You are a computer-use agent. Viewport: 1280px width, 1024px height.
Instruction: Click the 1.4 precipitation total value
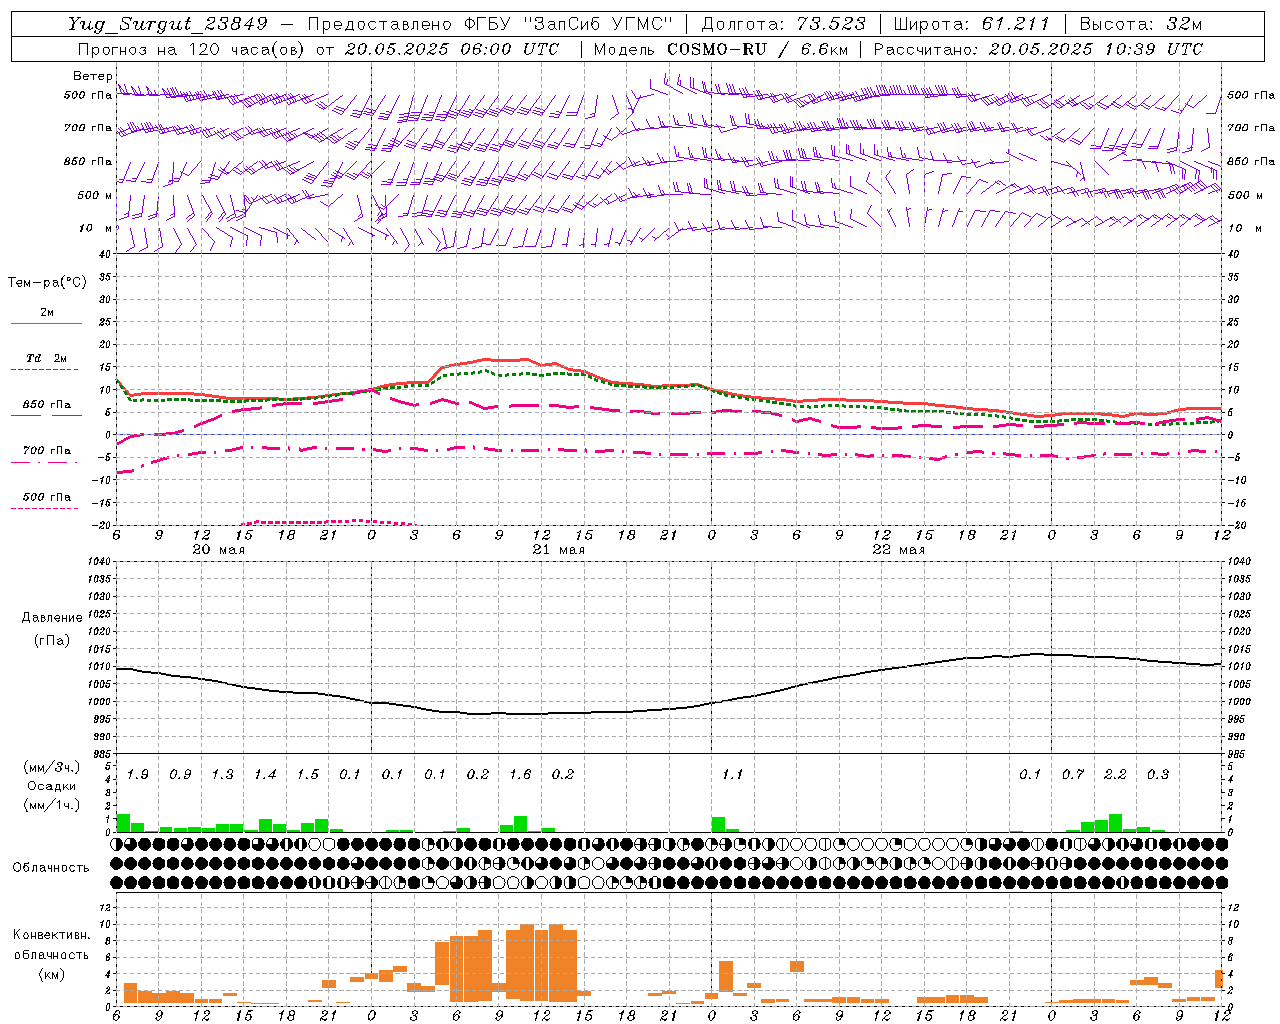coord(265,775)
